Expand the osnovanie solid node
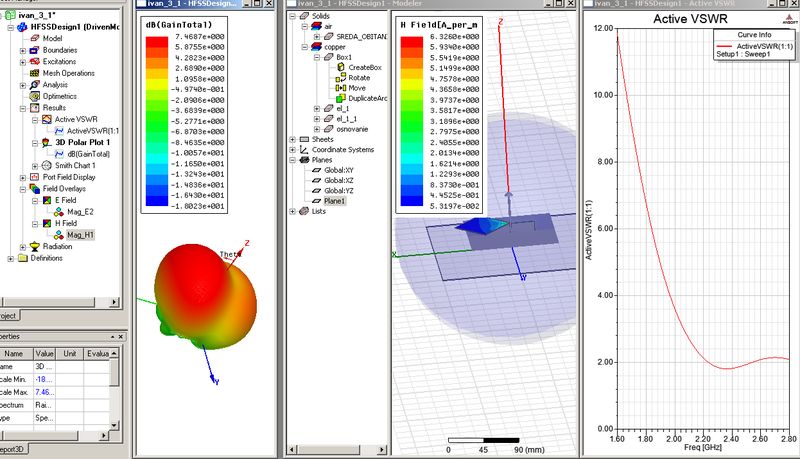This screenshot has width=800, height=459. coord(315,129)
